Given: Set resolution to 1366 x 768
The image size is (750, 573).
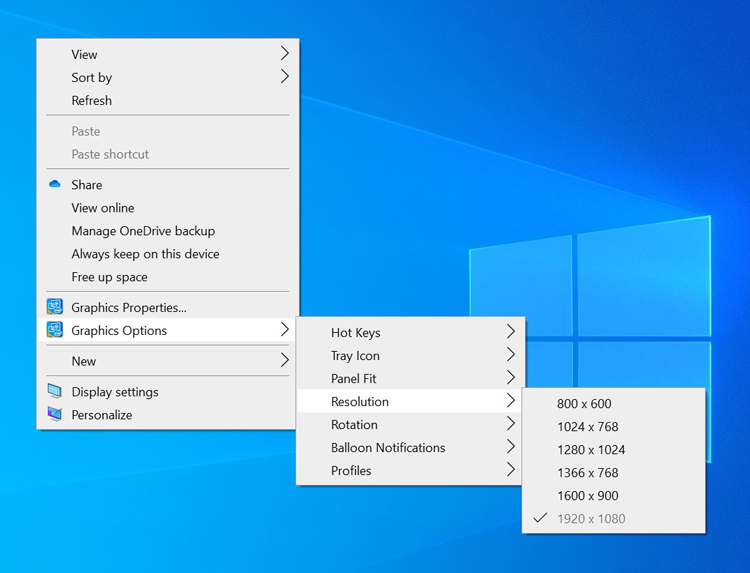Looking at the screenshot, I should tap(614, 472).
